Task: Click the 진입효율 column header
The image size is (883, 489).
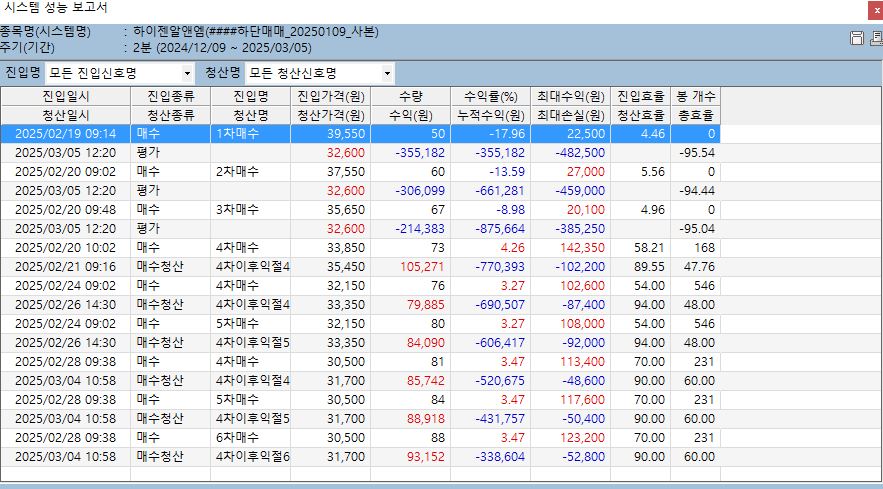Action: (x=640, y=97)
